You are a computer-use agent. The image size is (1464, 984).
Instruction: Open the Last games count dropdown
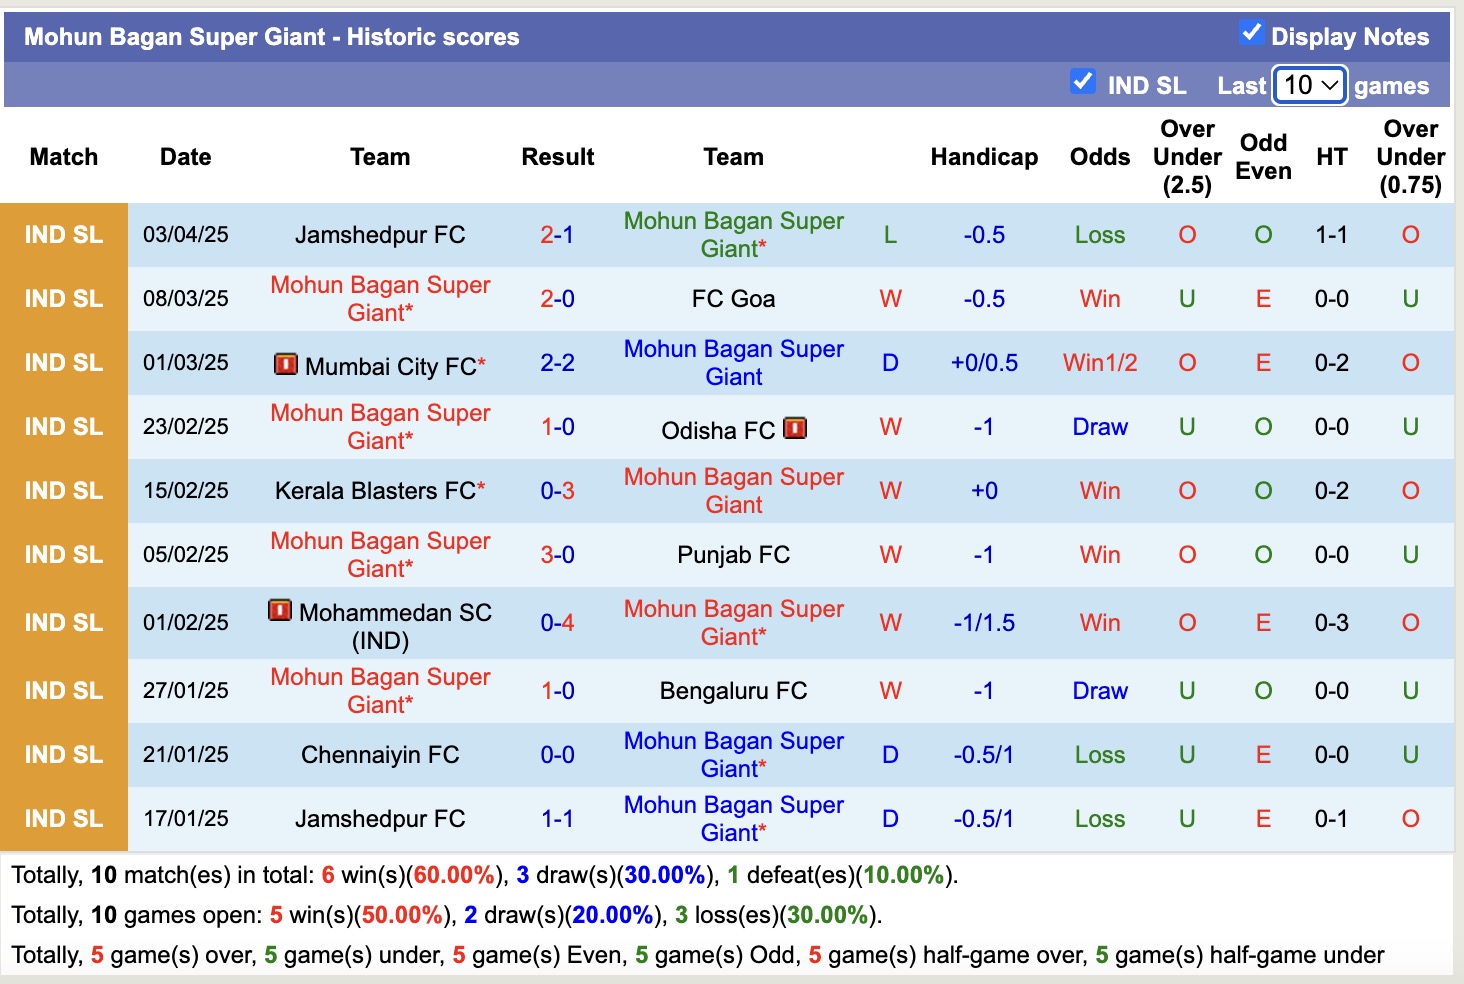pyautogui.click(x=1309, y=86)
